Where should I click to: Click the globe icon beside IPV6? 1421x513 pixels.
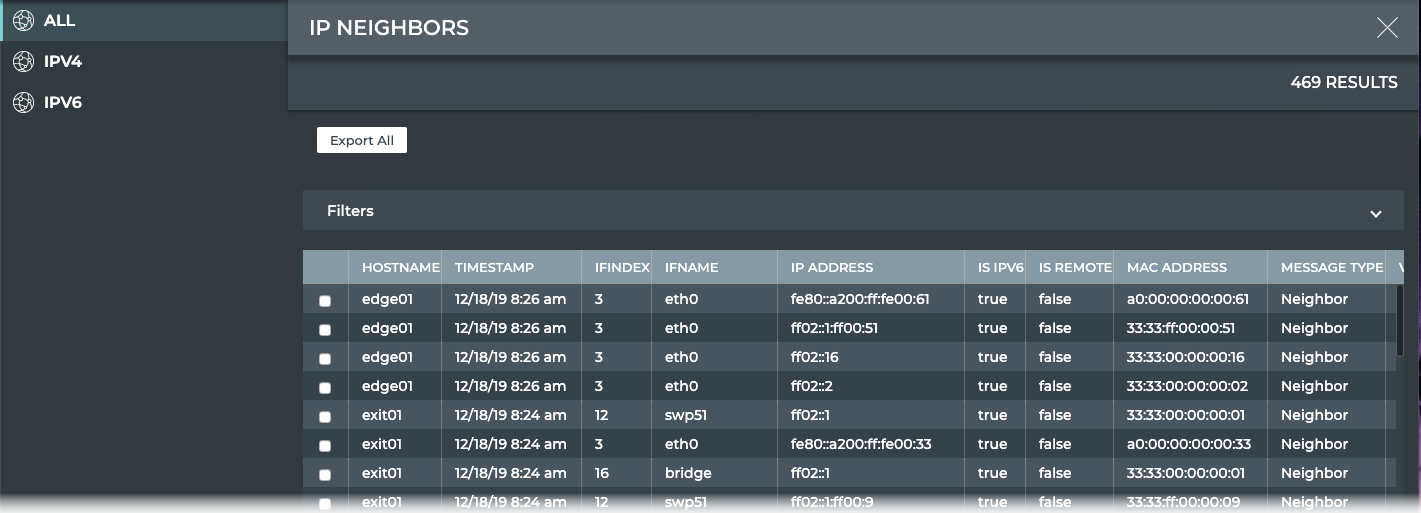[x=23, y=102]
